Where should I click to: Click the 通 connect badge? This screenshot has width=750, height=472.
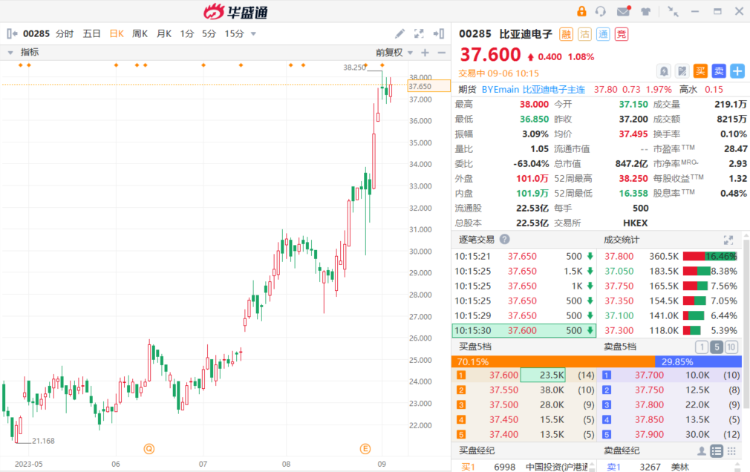tap(603, 34)
